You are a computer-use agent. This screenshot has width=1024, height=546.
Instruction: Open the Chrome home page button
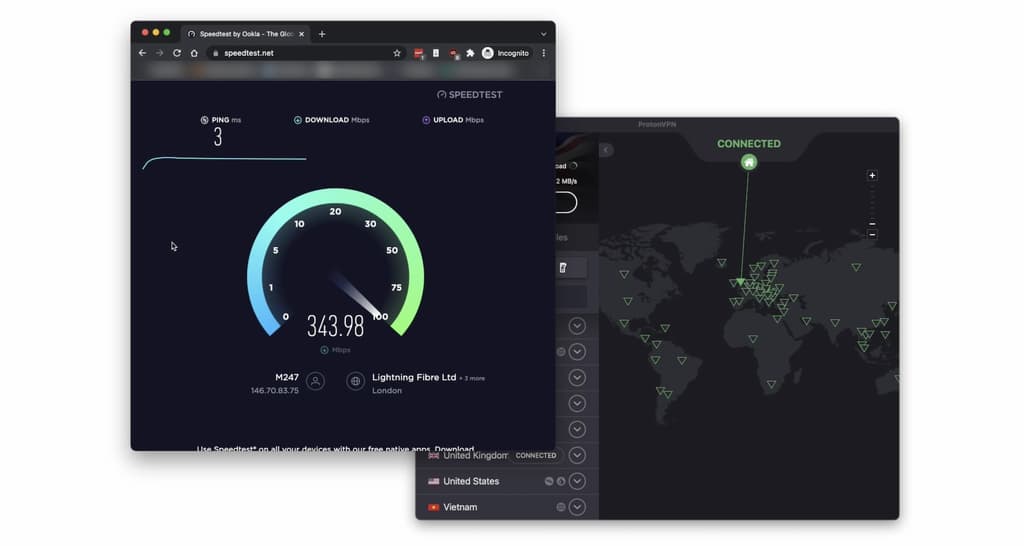click(x=194, y=53)
